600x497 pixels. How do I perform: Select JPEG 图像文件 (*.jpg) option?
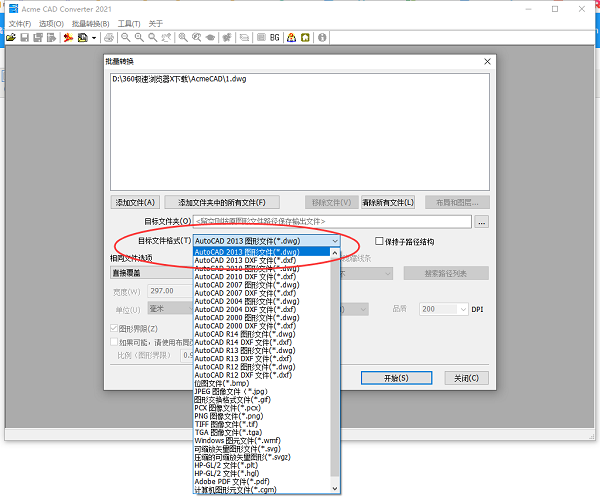coord(262,391)
